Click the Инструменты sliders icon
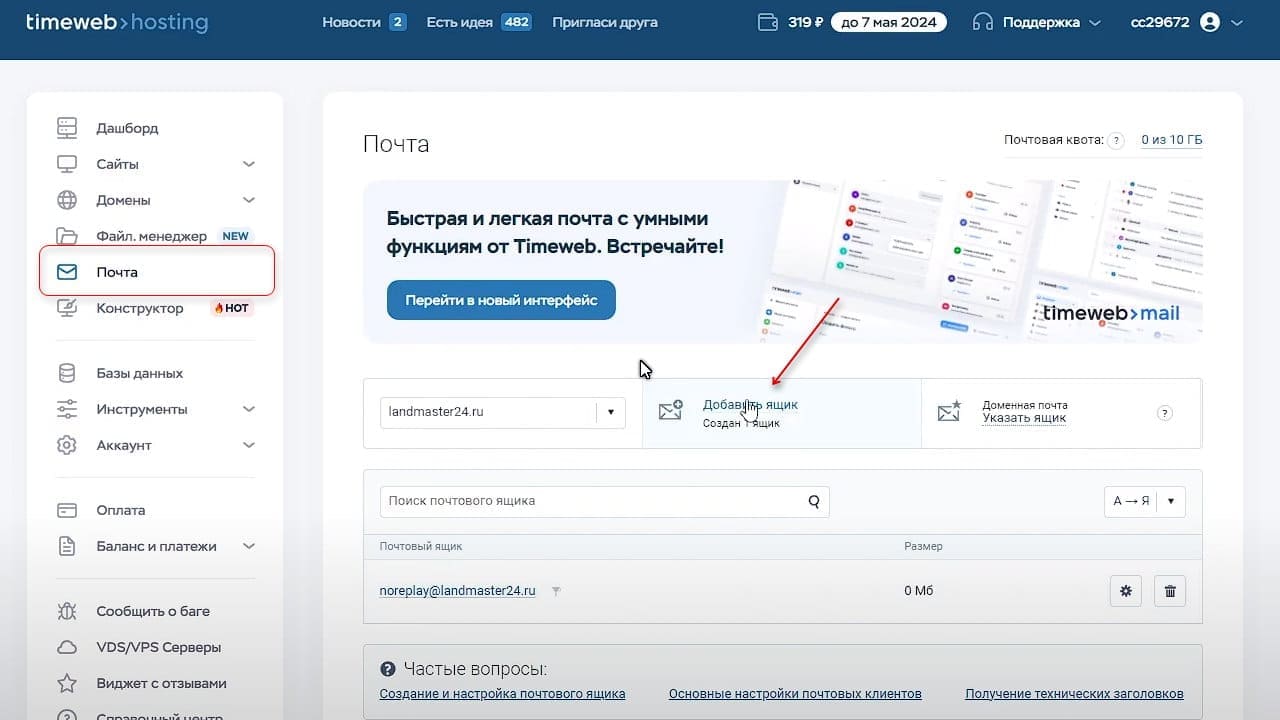 coord(67,409)
